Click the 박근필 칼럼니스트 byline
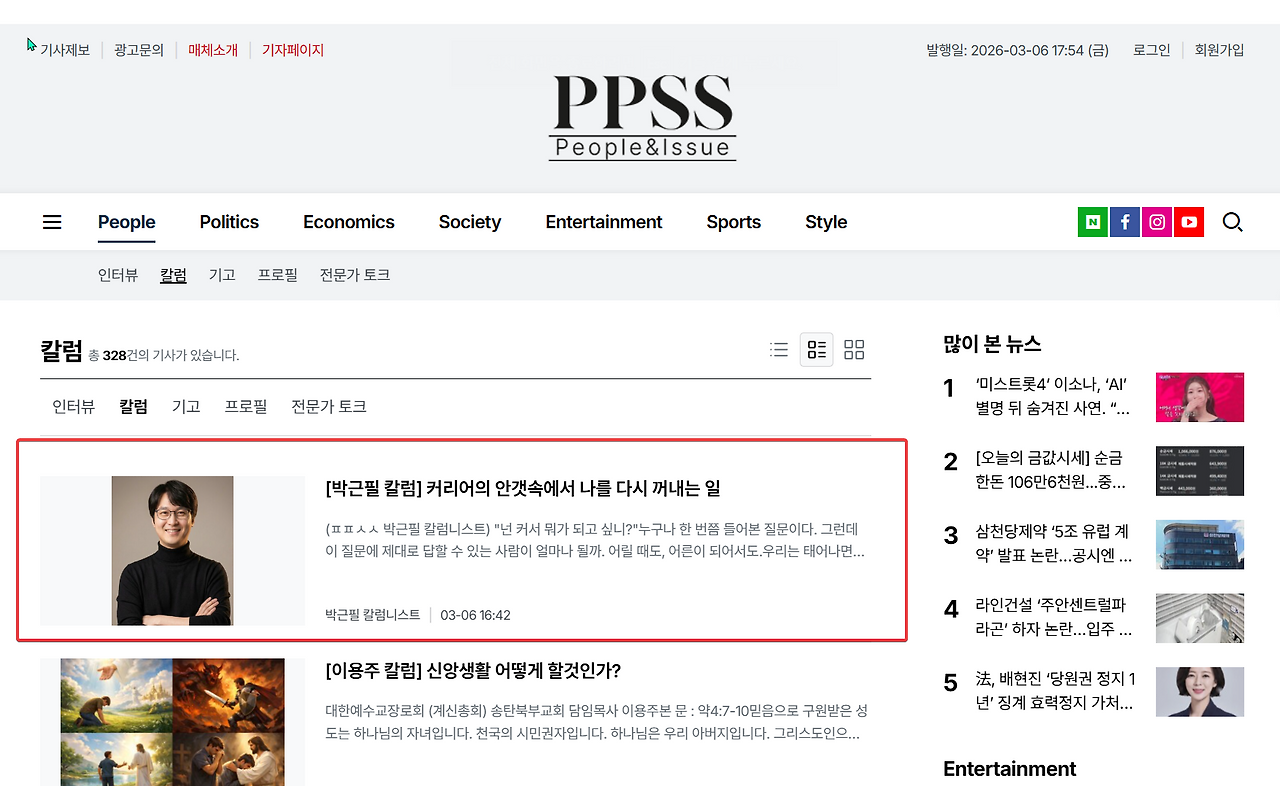 (373, 615)
